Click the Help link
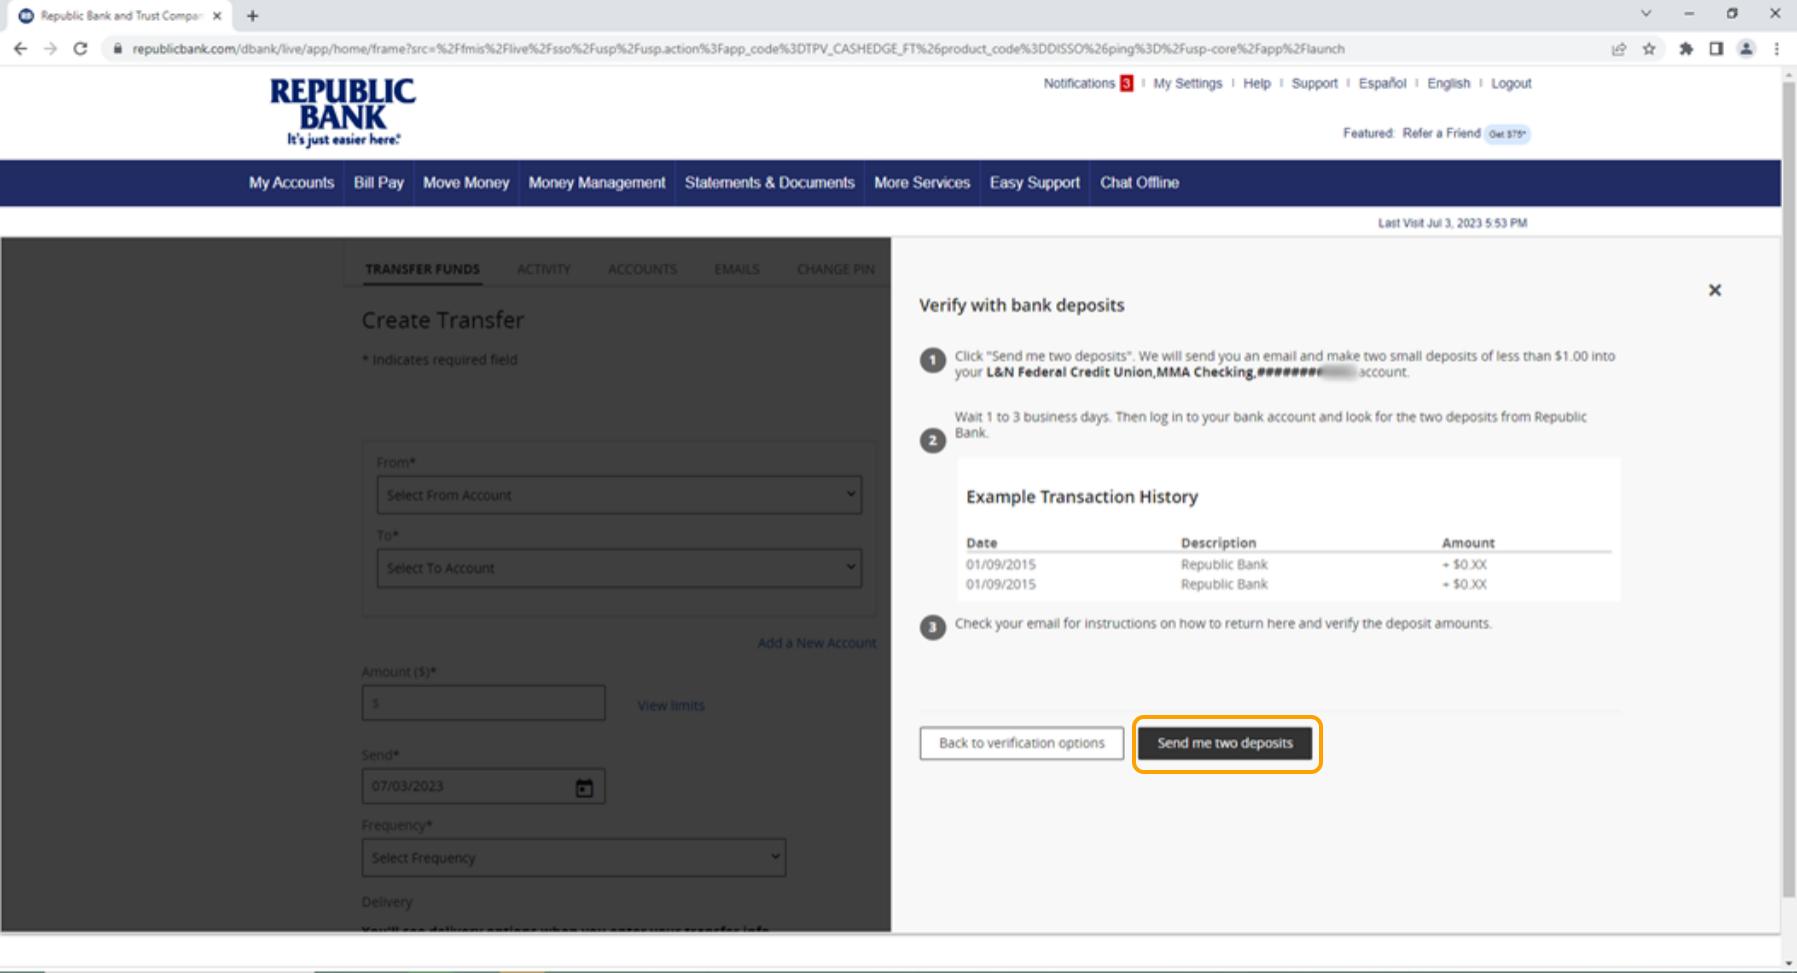1797x973 pixels. [1257, 83]
